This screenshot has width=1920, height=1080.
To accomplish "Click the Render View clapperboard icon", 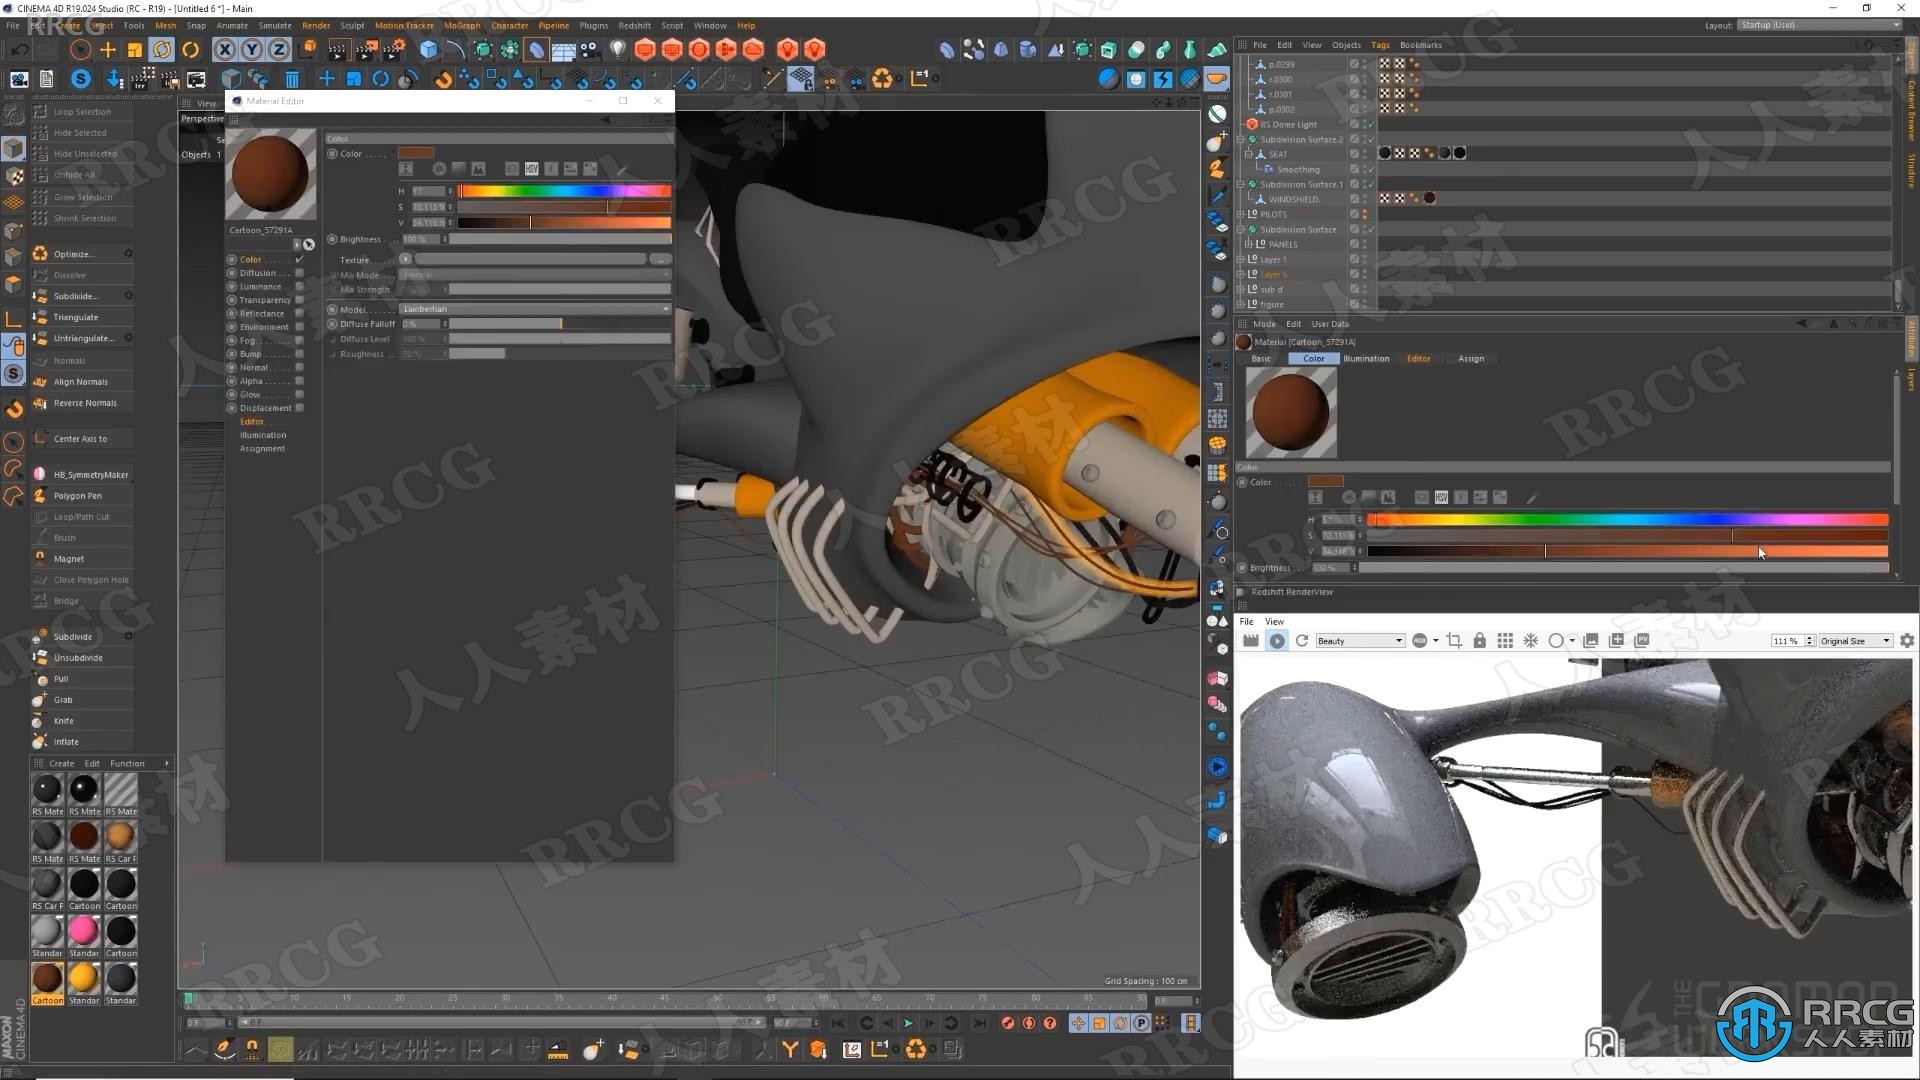I will [339, 49].
